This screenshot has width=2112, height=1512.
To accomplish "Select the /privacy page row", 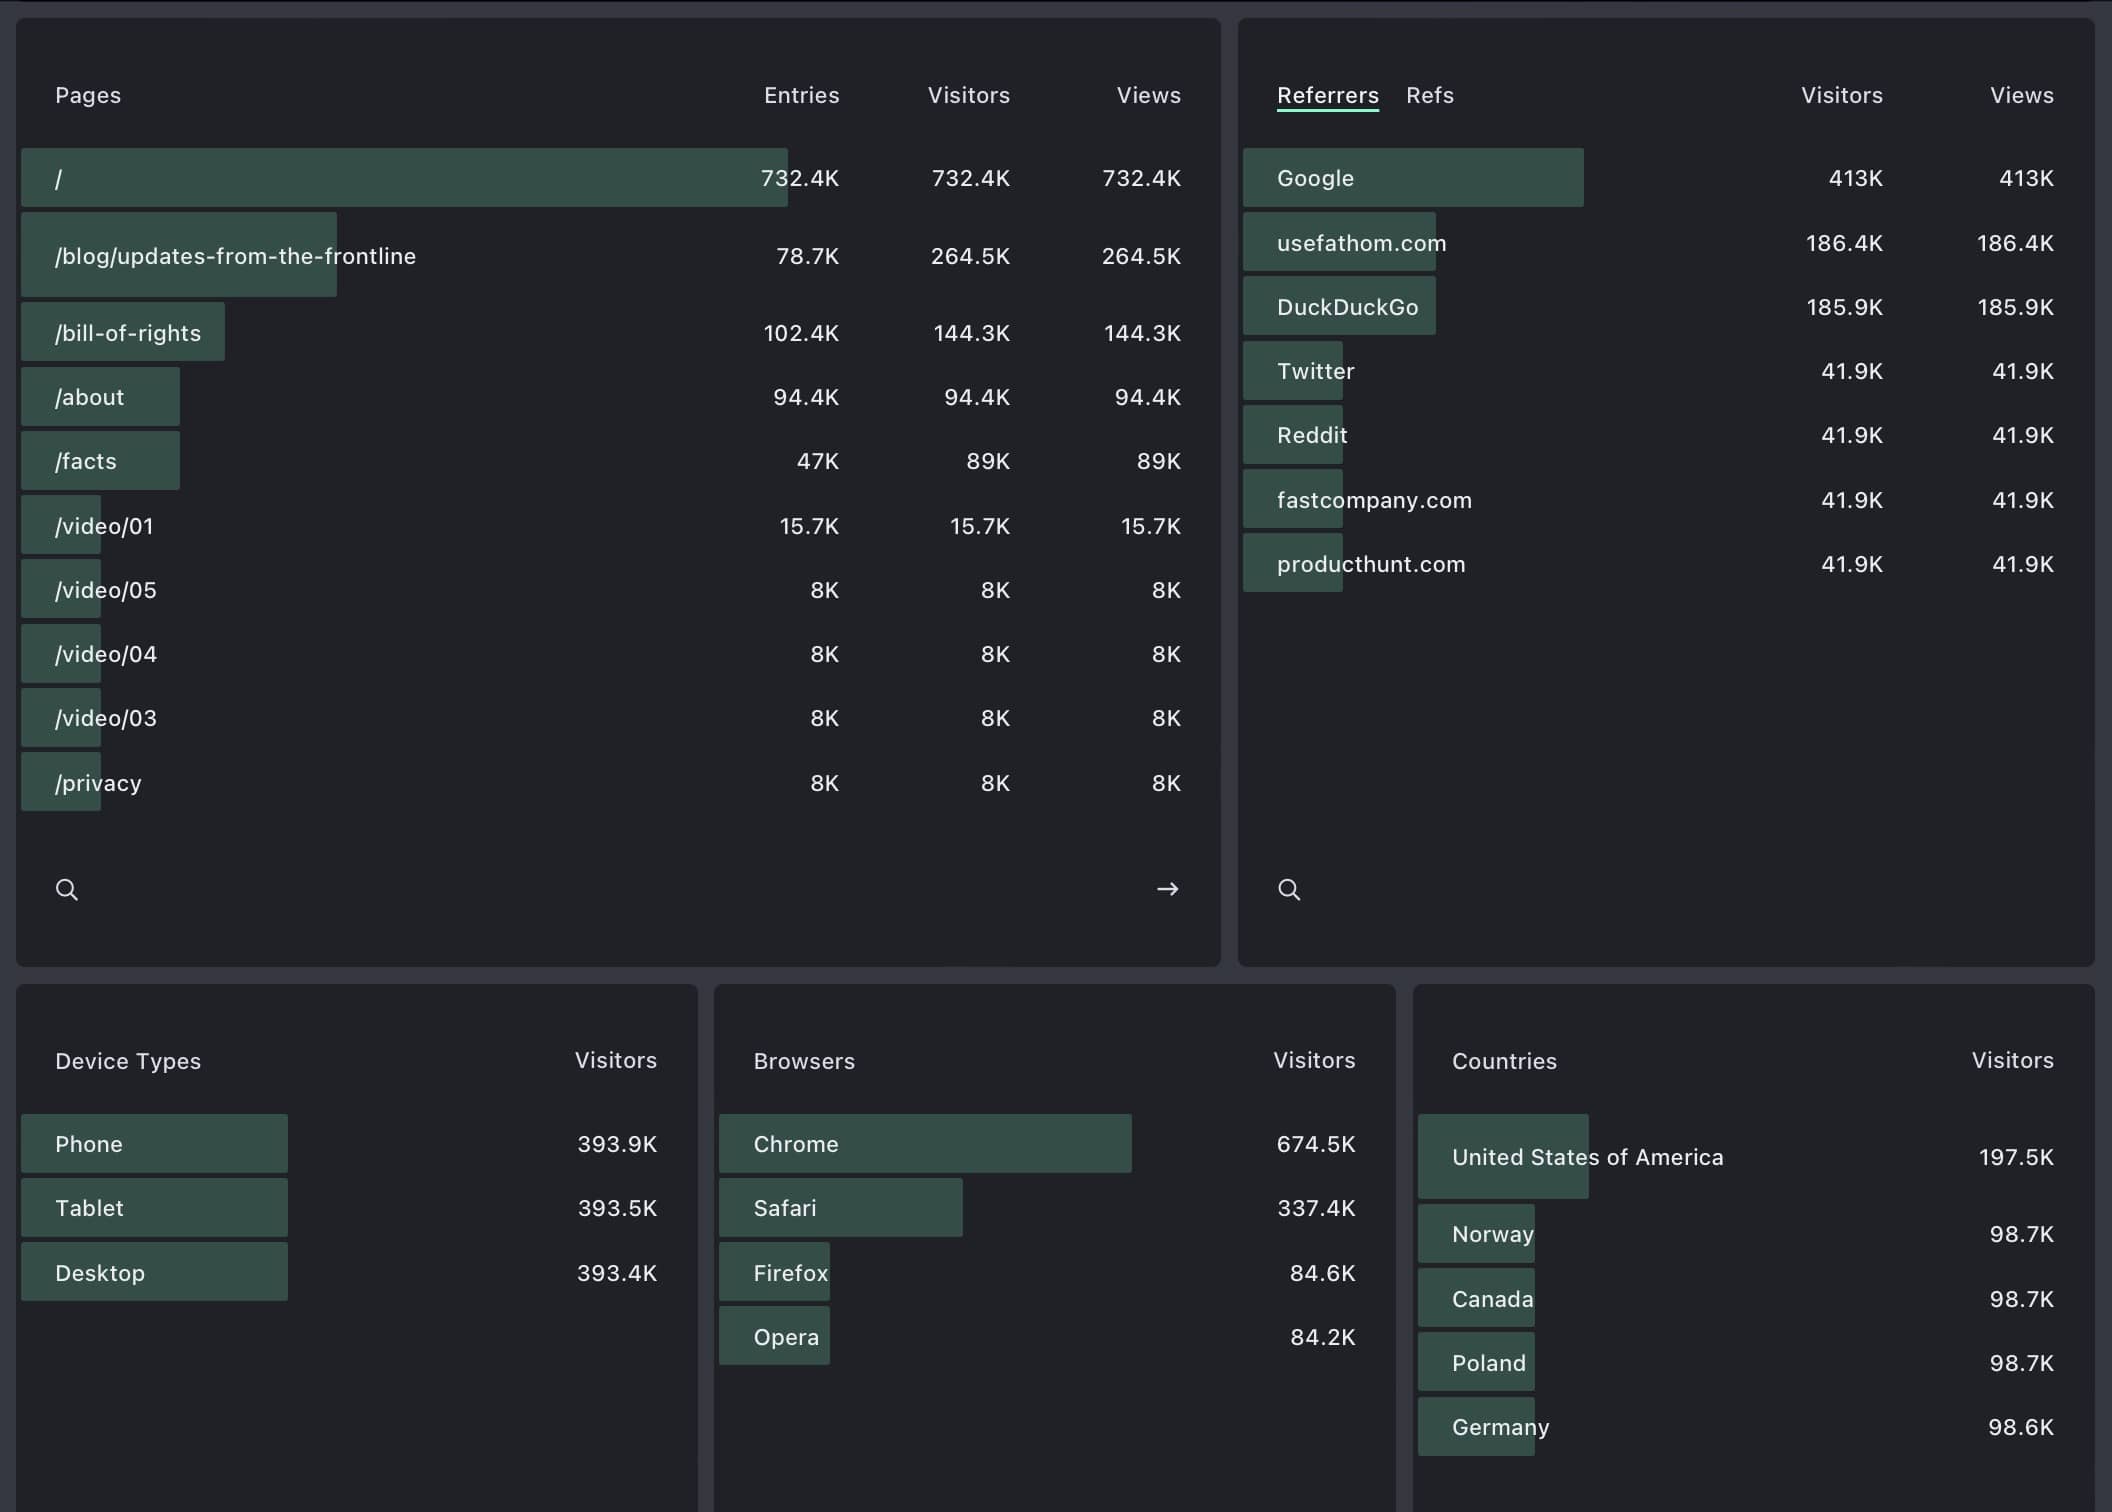I will coord(97,782).
